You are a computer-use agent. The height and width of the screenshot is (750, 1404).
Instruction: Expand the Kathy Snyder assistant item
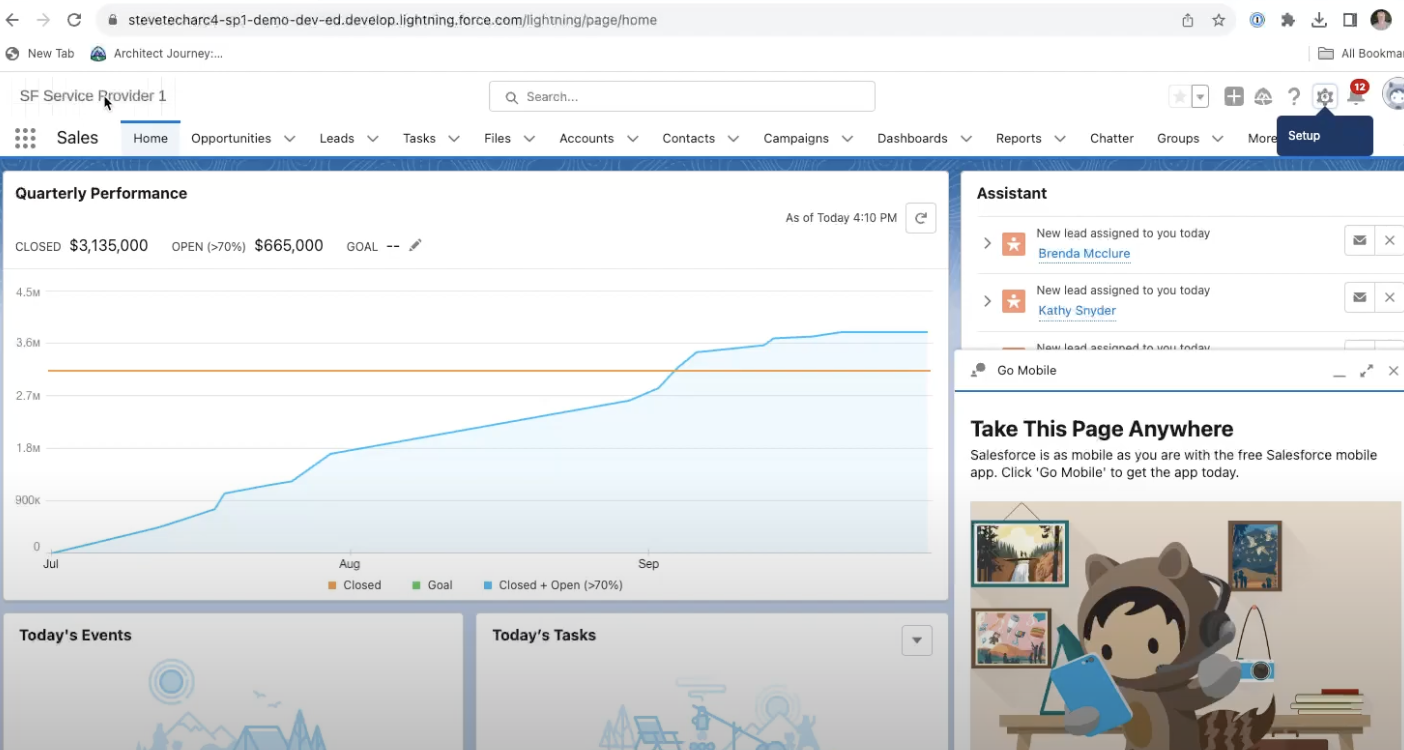pos(987,300)
